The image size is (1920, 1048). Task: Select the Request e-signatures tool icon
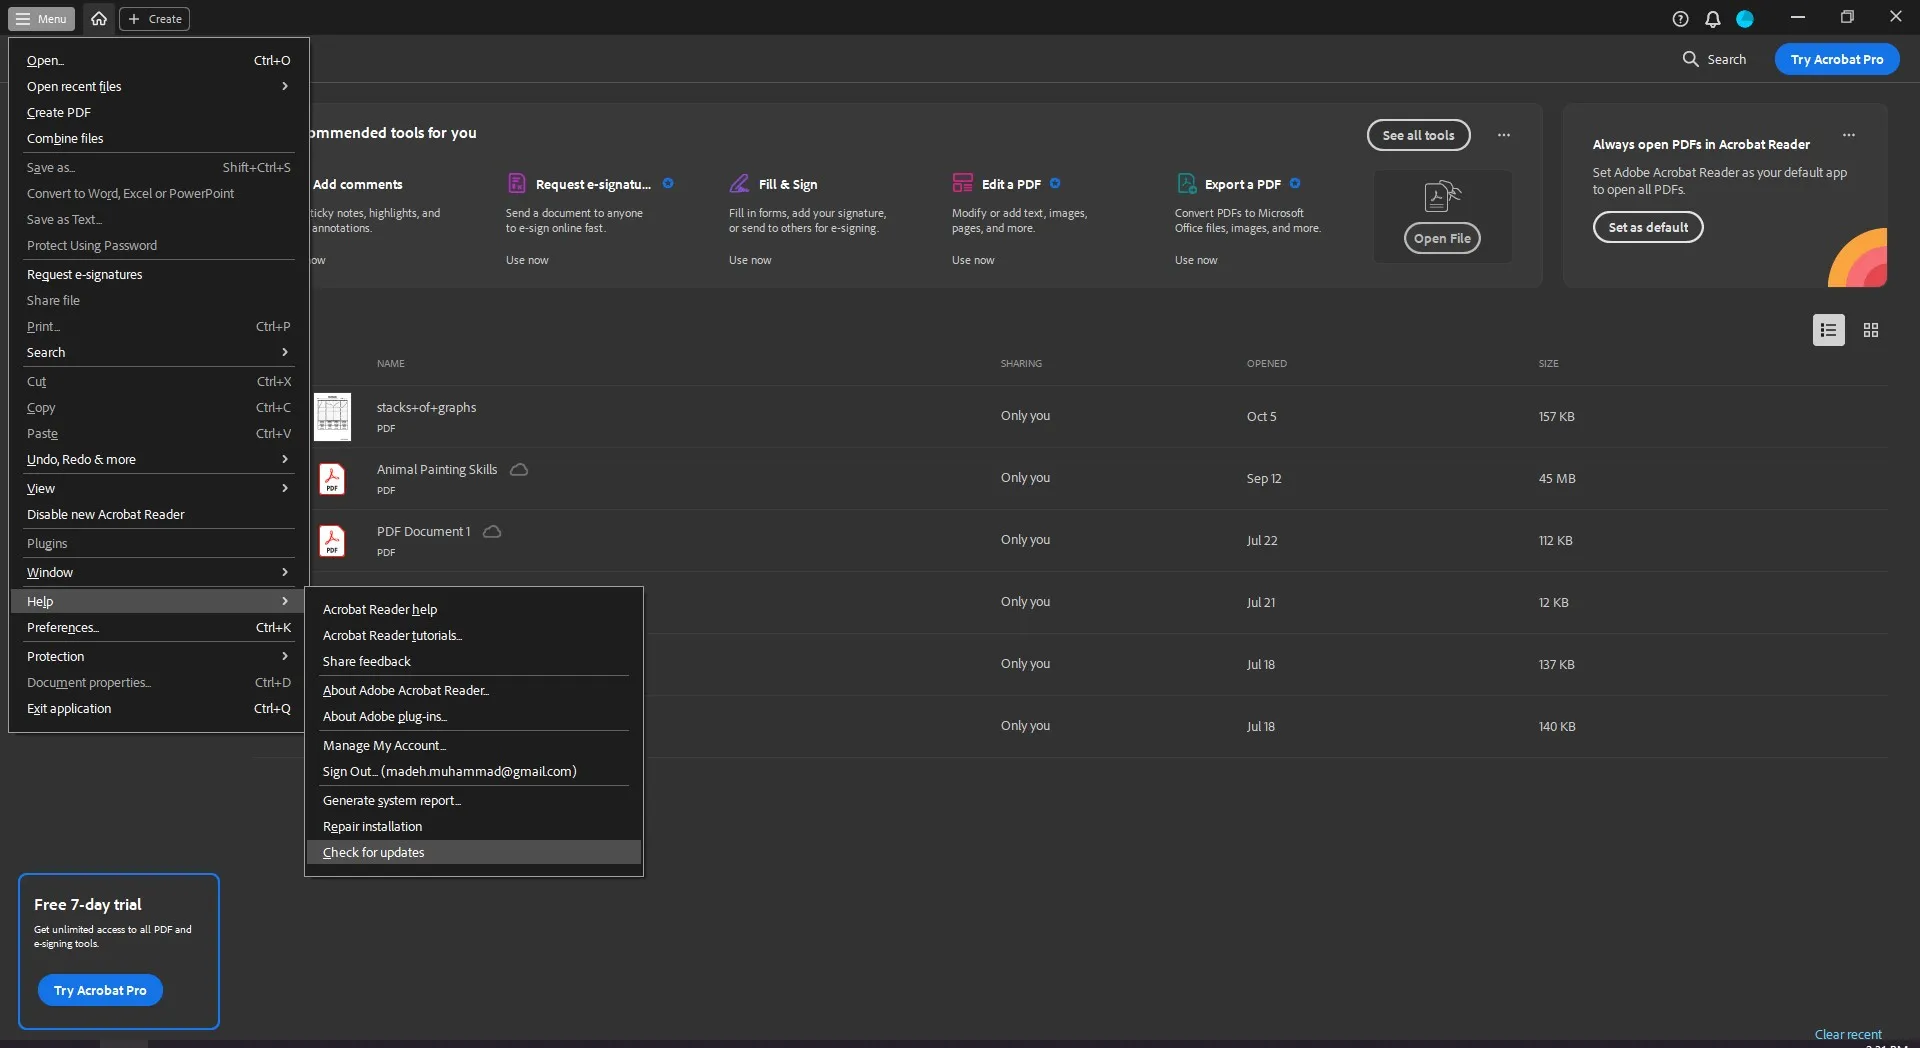(516, 183)
